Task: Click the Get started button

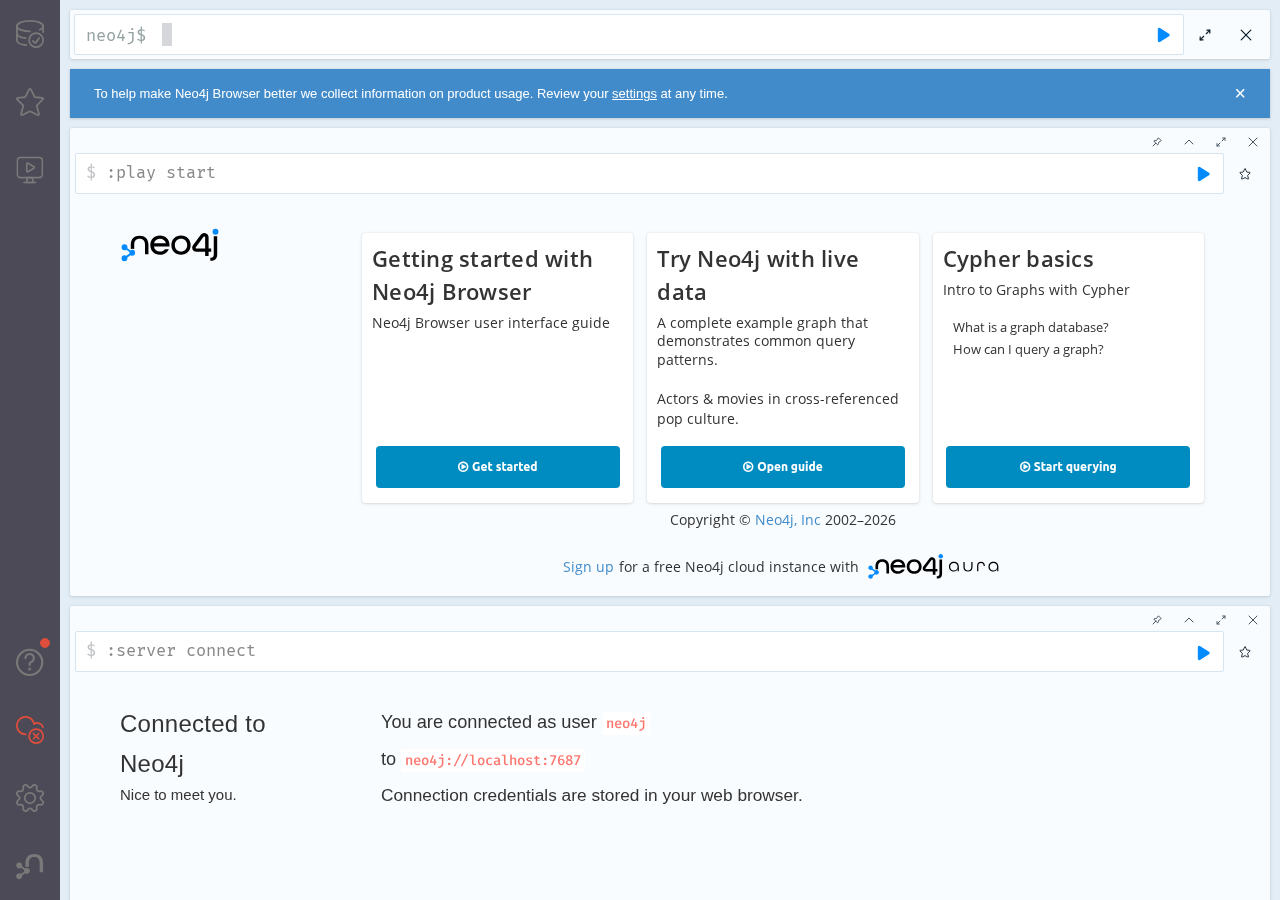Action: tap(498, 467)
